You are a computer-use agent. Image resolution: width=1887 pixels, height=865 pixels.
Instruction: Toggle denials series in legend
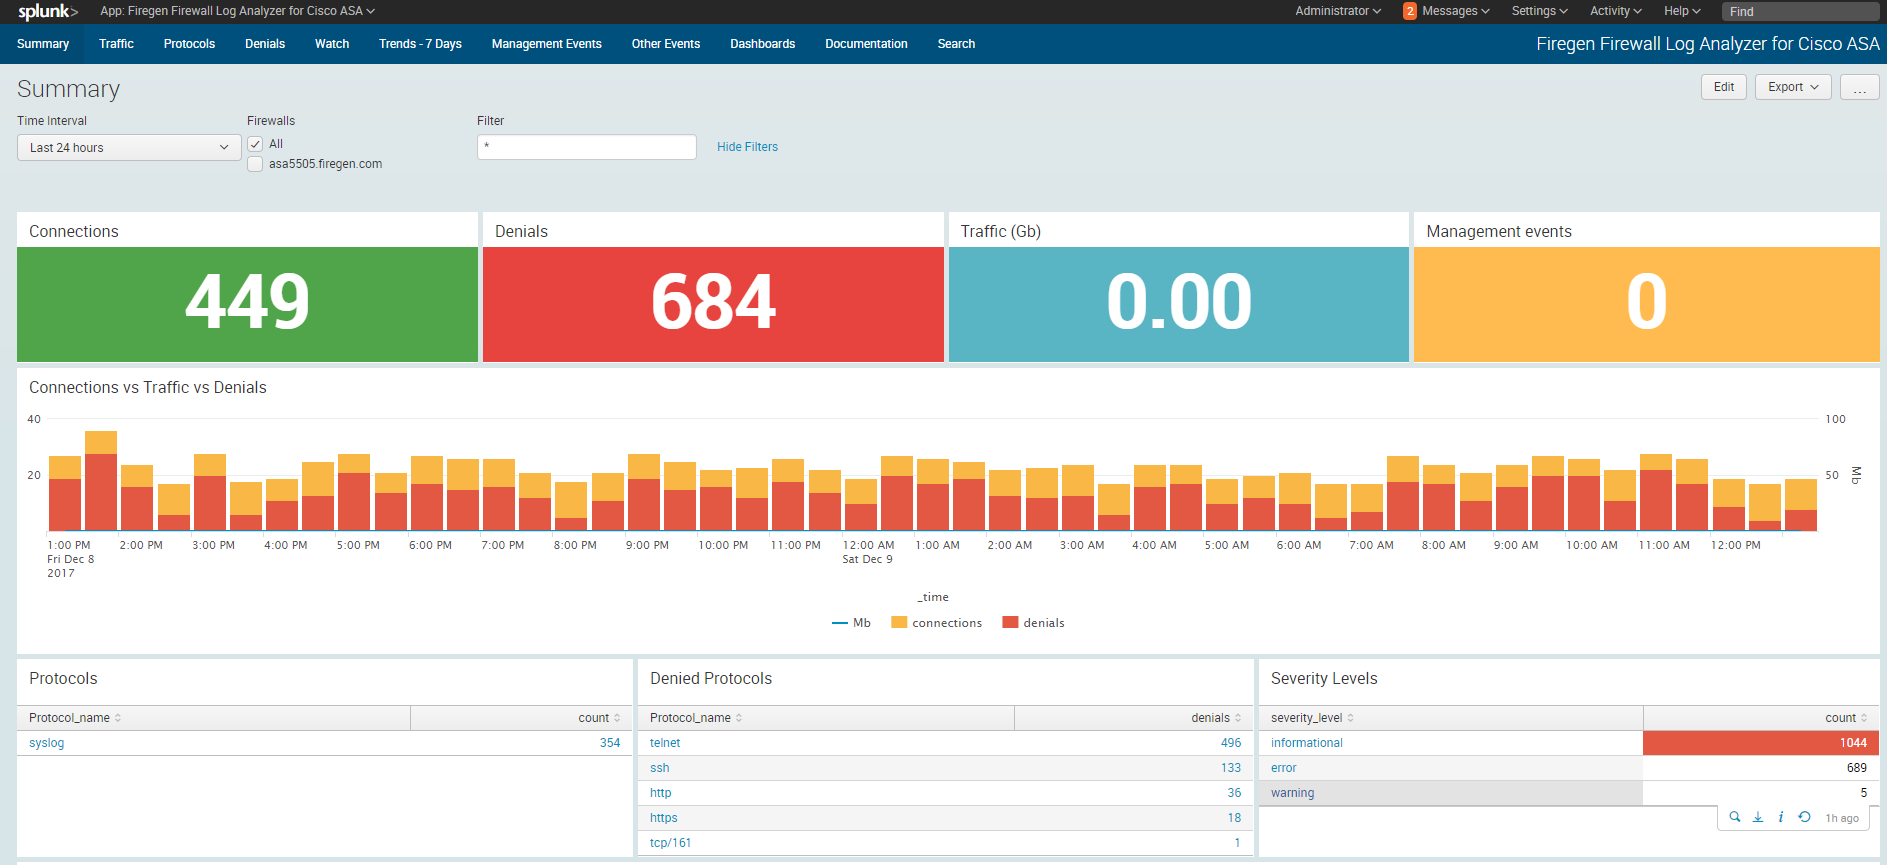tap(1033, 623)
